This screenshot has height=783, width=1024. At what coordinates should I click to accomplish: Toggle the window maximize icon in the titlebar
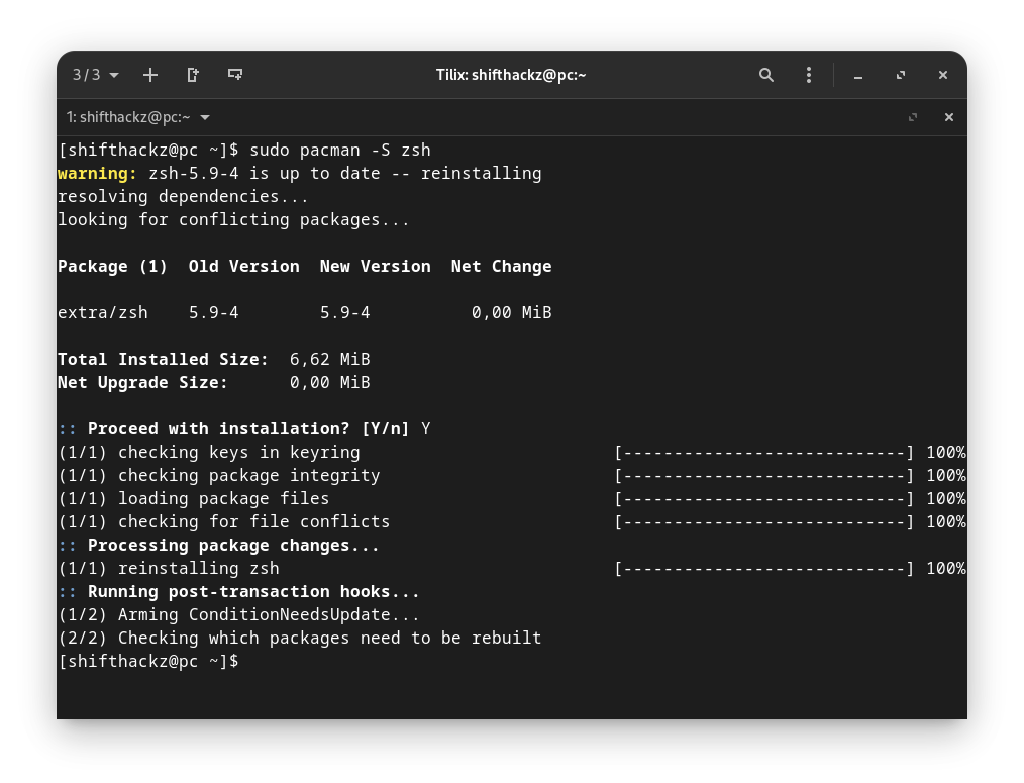900,75
